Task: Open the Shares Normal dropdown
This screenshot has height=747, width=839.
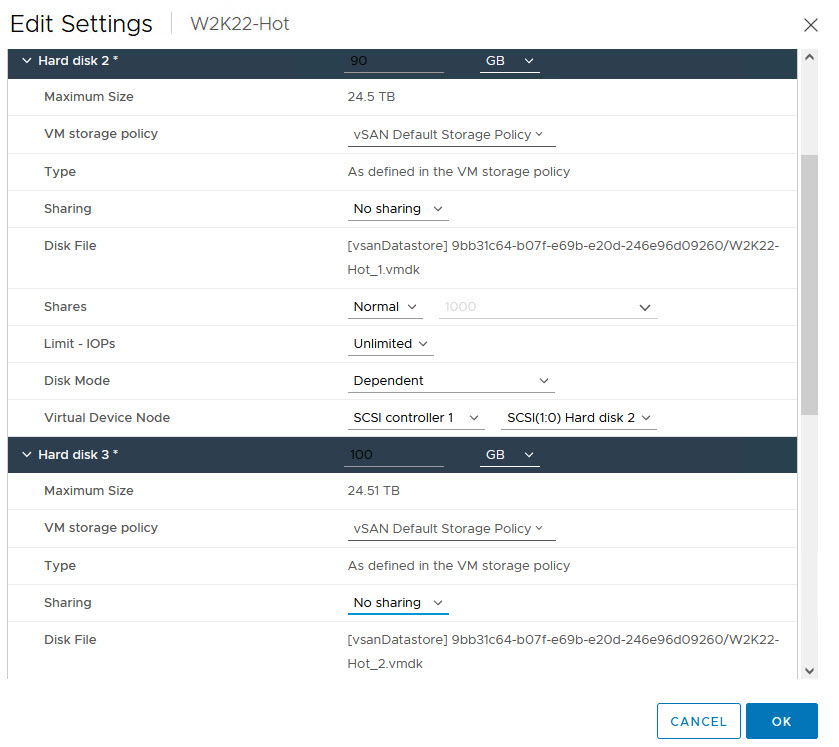Action: (385, 307)
